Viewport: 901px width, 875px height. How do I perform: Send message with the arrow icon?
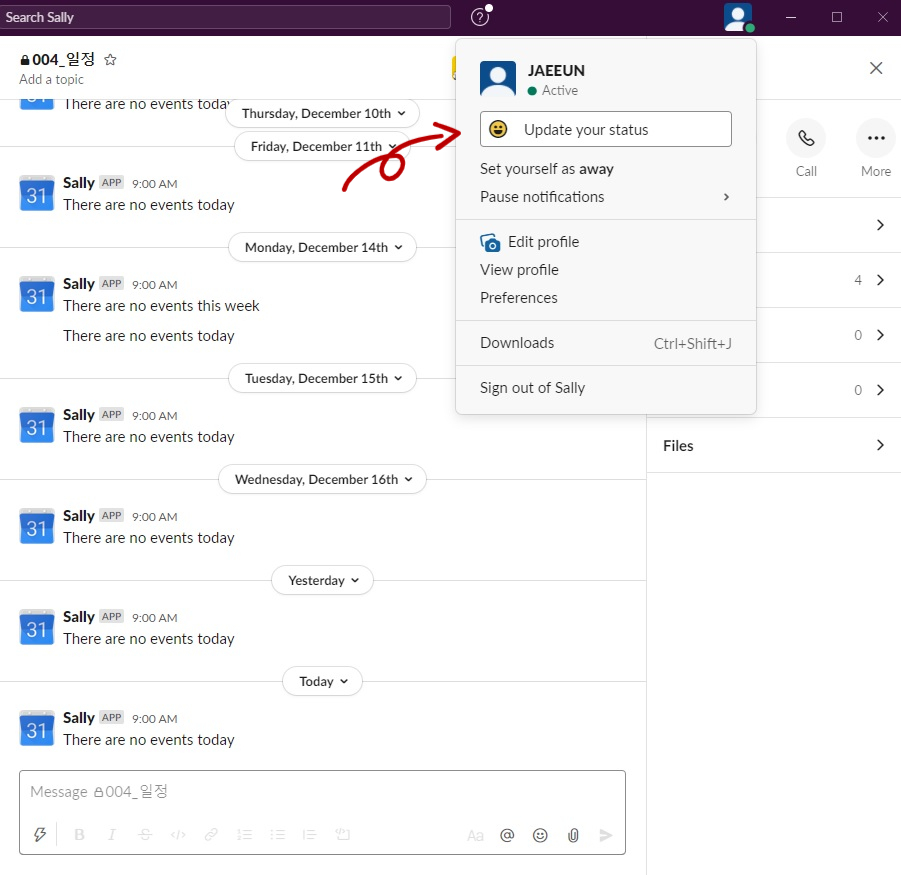point(606,835)
